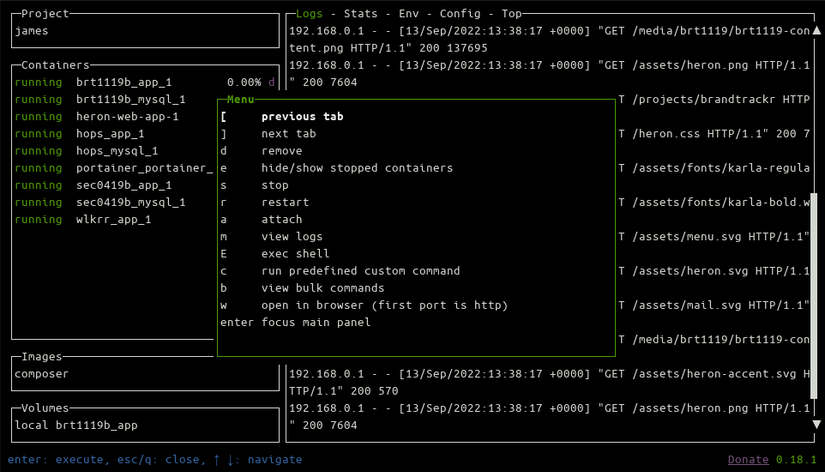
Task: Select 'next tab' menu entry
Action: [416, 134]
